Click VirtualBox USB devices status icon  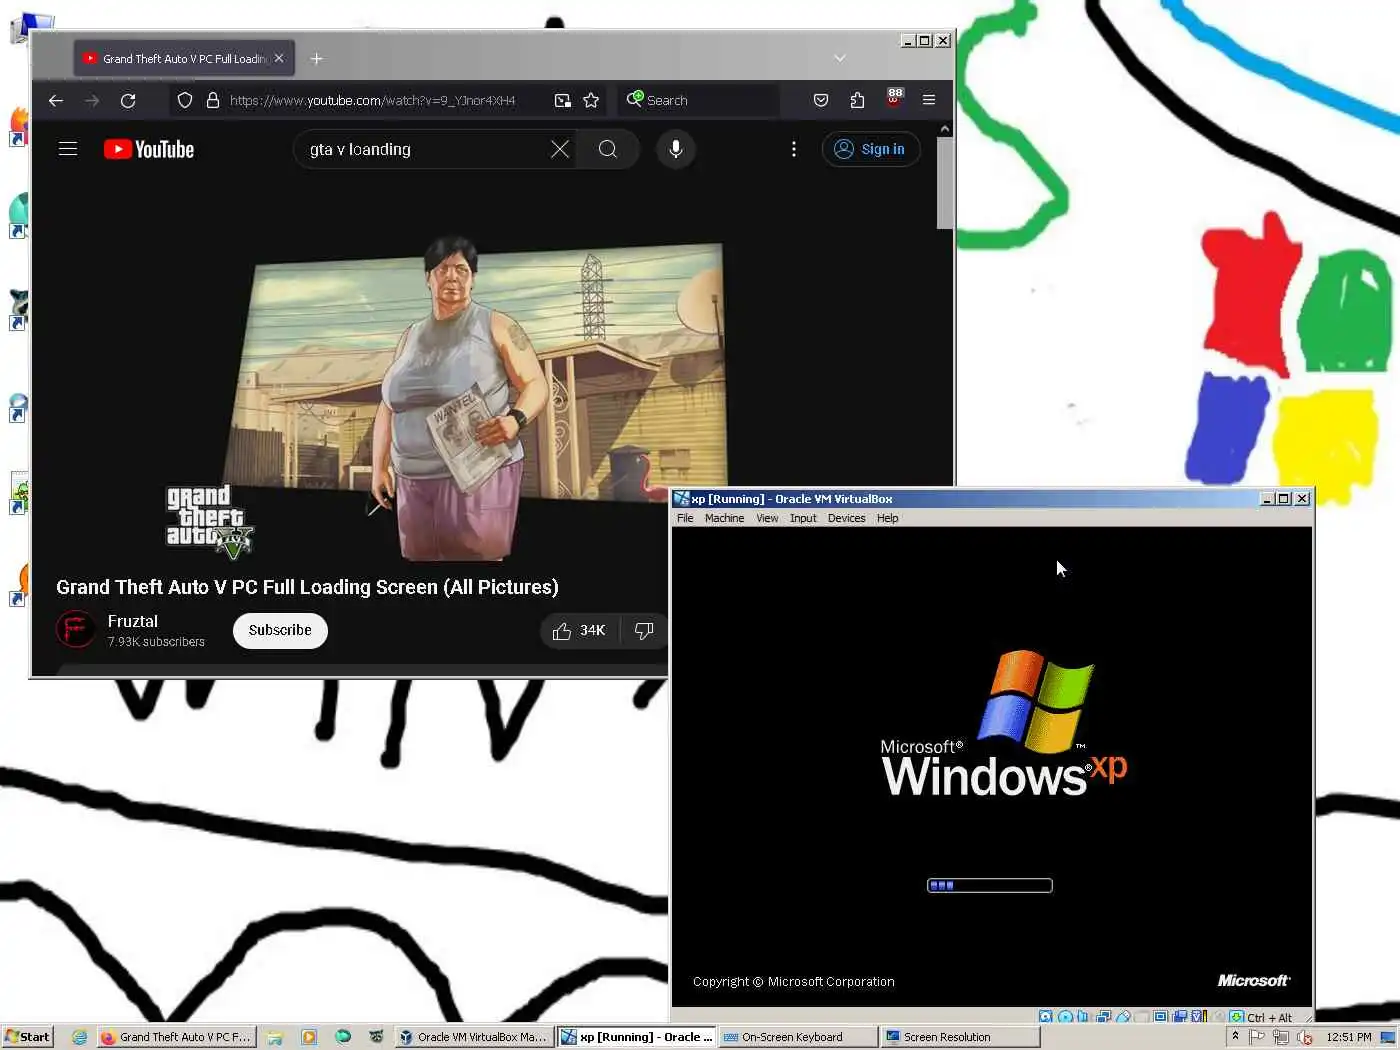tap(1123, 1017)
